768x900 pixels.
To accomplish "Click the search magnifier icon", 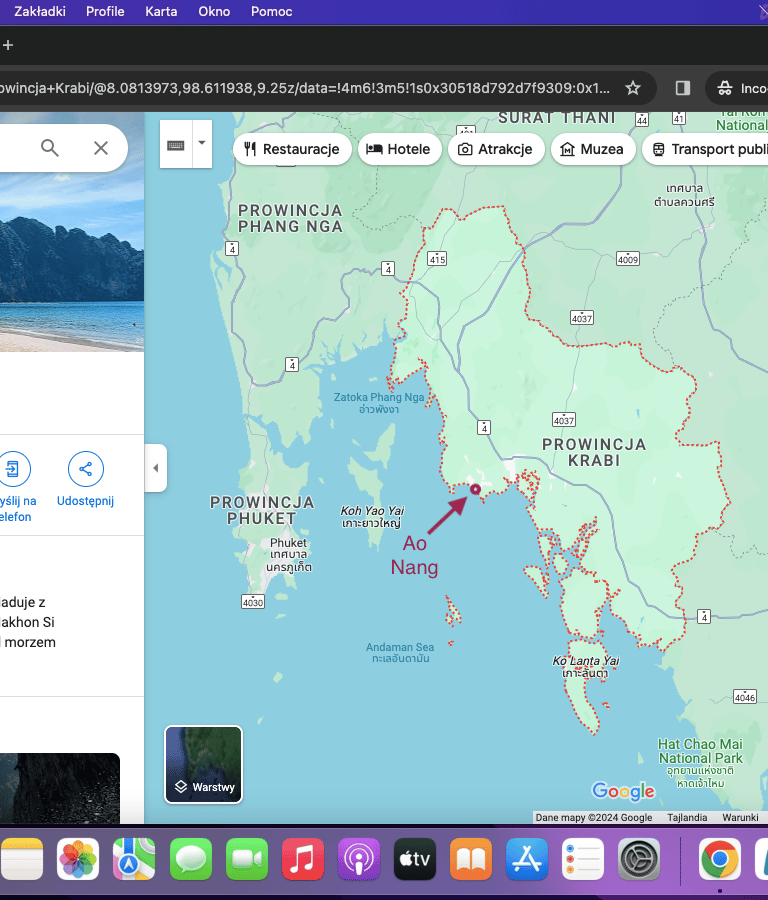I will (50, 148).
